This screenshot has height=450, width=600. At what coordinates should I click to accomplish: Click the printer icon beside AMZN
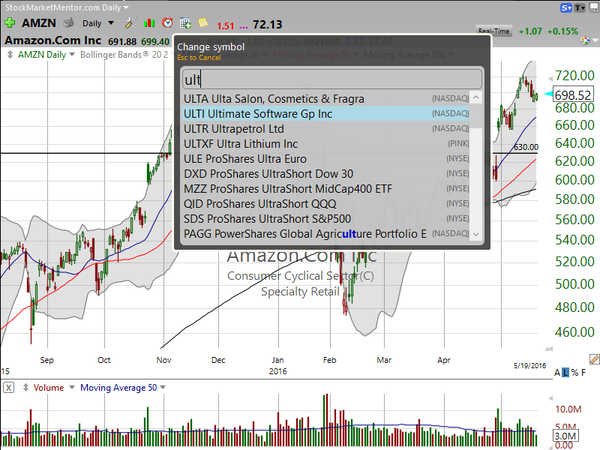click(x=68, y=23)
